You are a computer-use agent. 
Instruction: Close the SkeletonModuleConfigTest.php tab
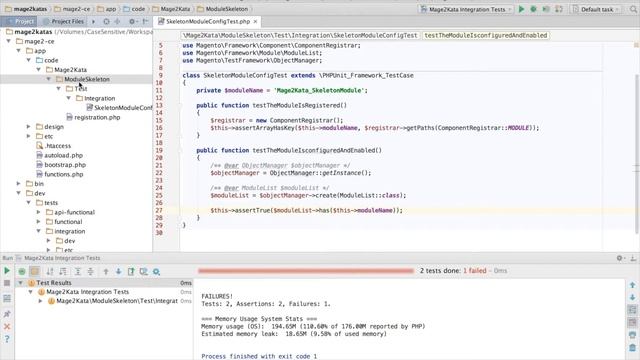[256, 21]
